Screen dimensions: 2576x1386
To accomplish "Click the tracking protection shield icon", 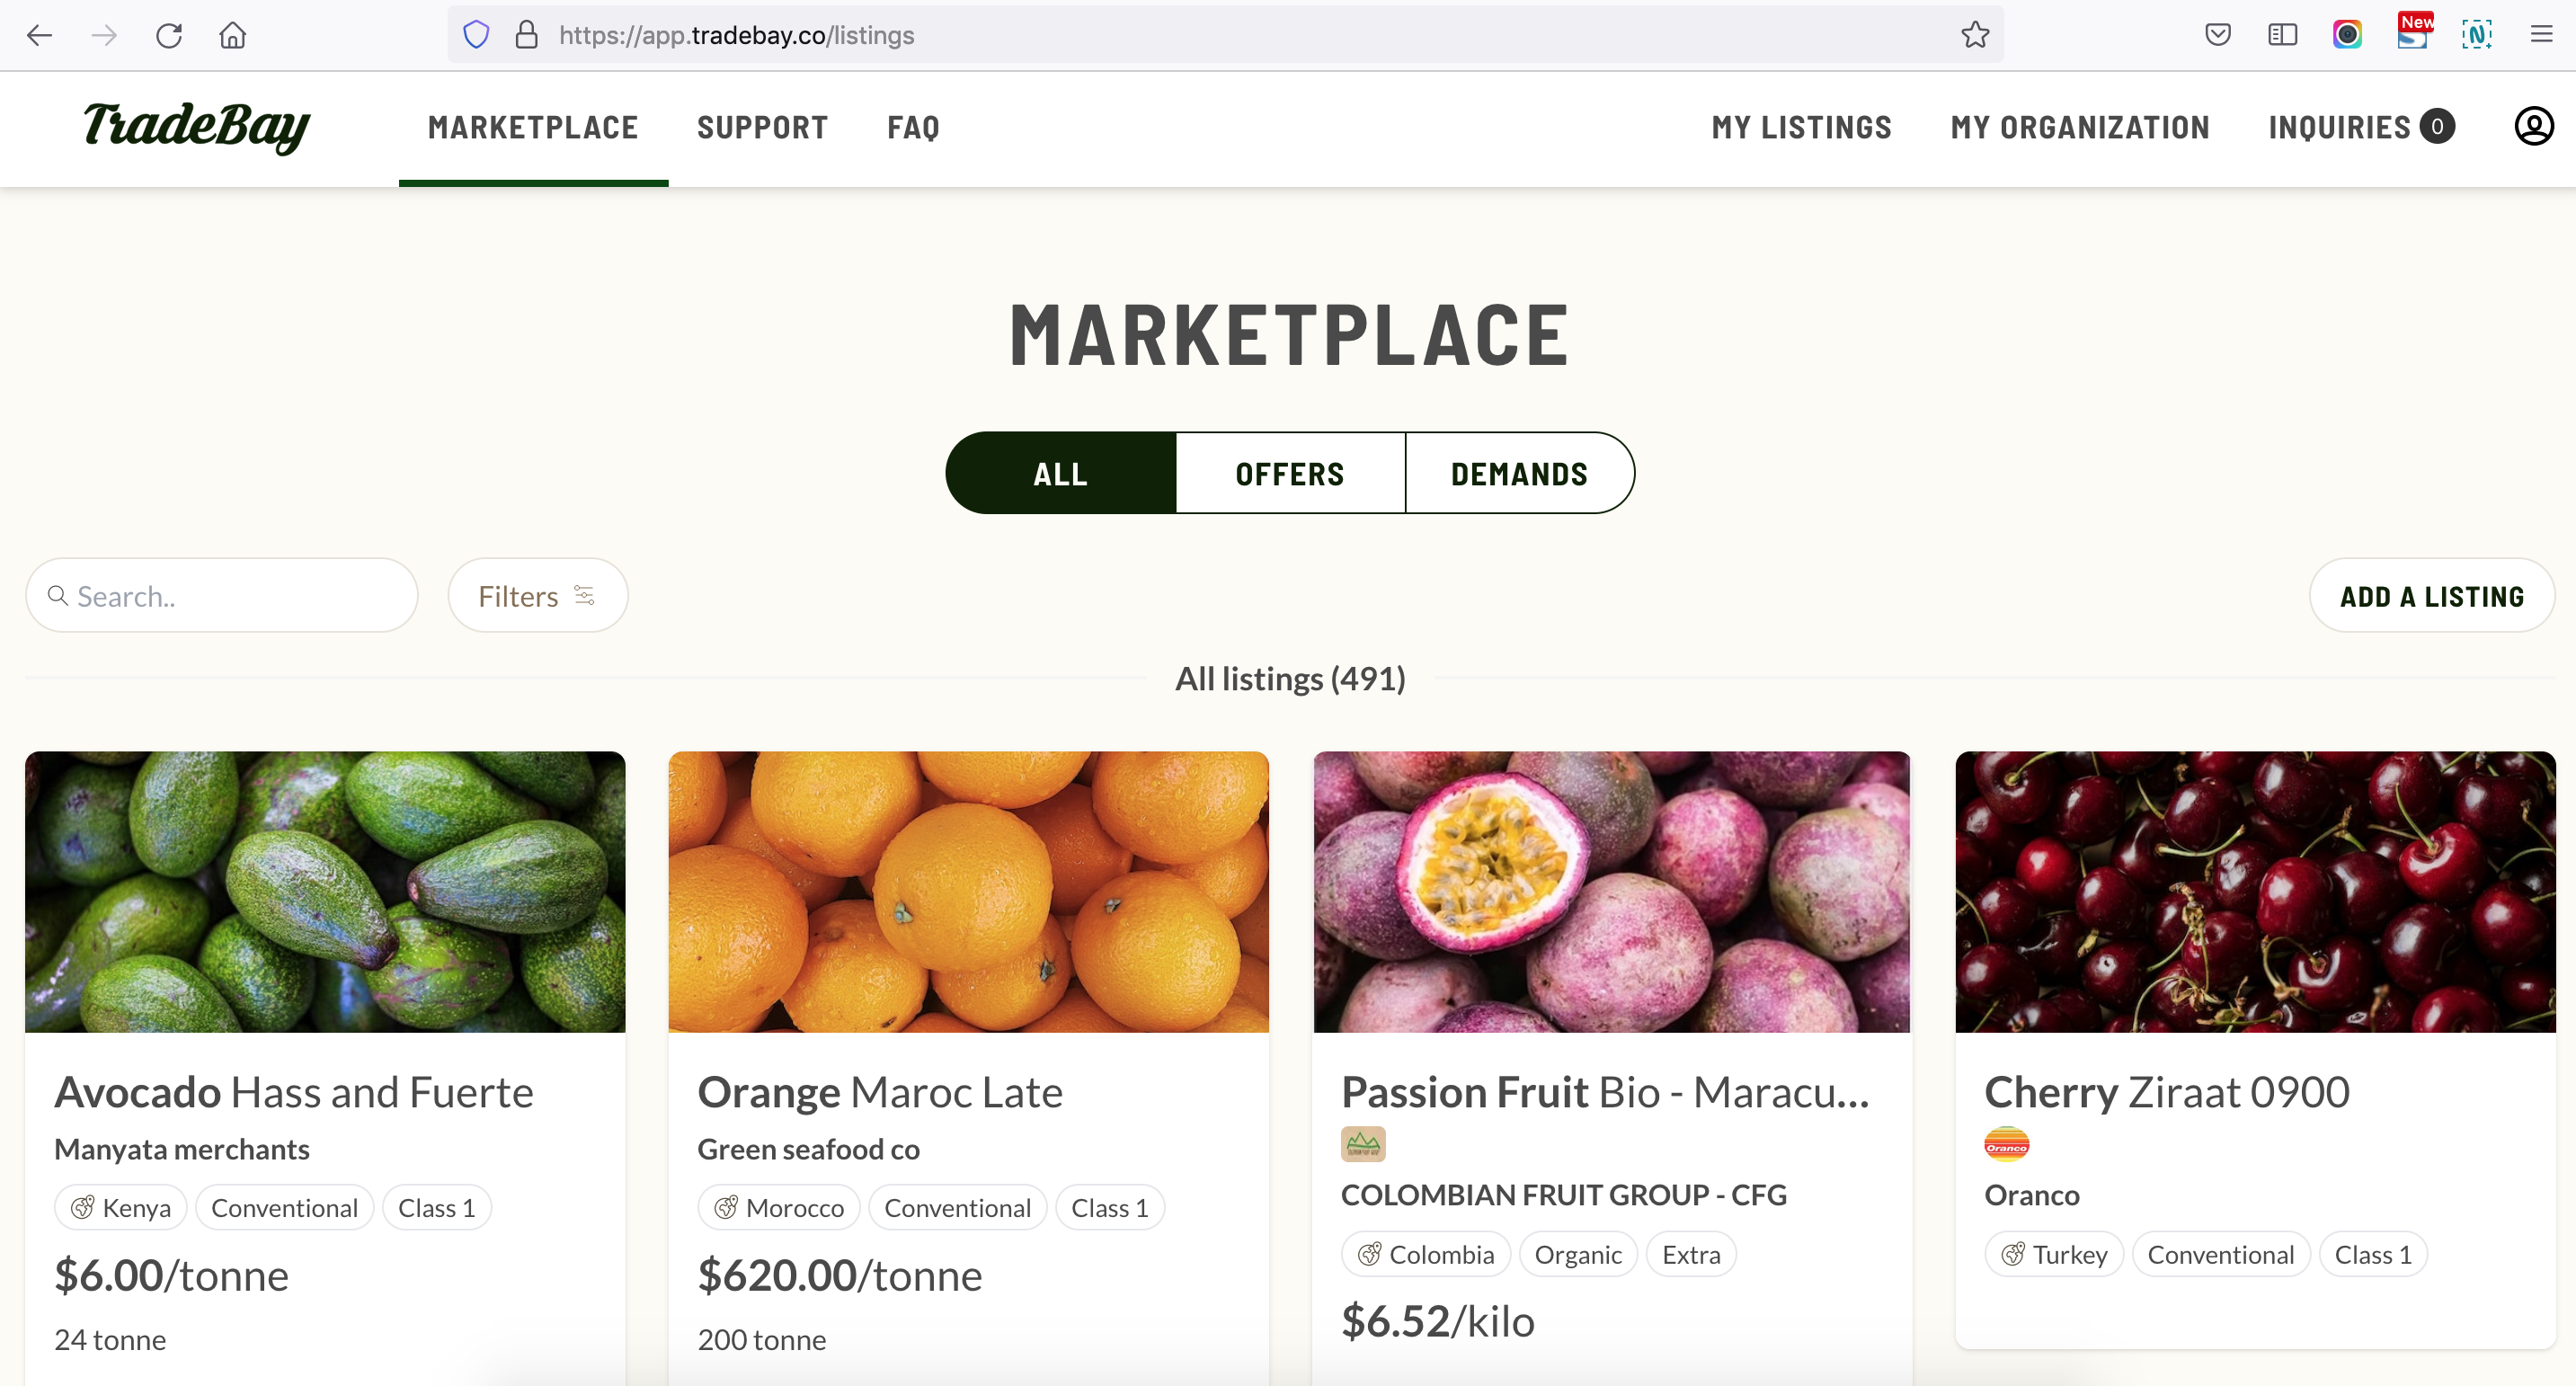I will pyautogui.click(x=477, y=35).
